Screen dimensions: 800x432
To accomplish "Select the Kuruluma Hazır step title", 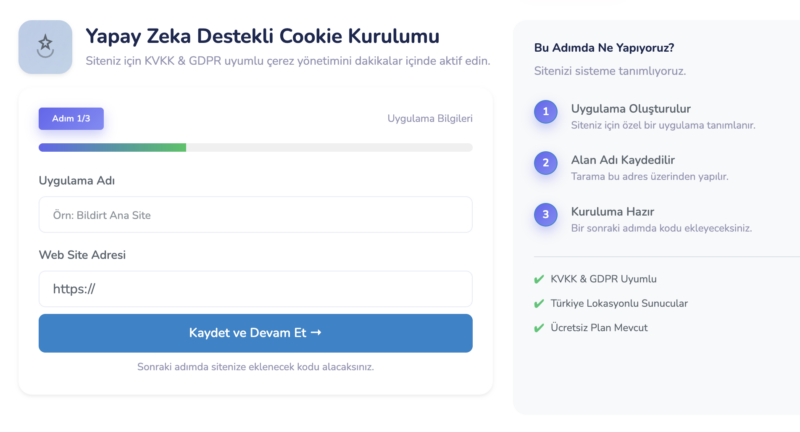I will click(x=612, y=212).
